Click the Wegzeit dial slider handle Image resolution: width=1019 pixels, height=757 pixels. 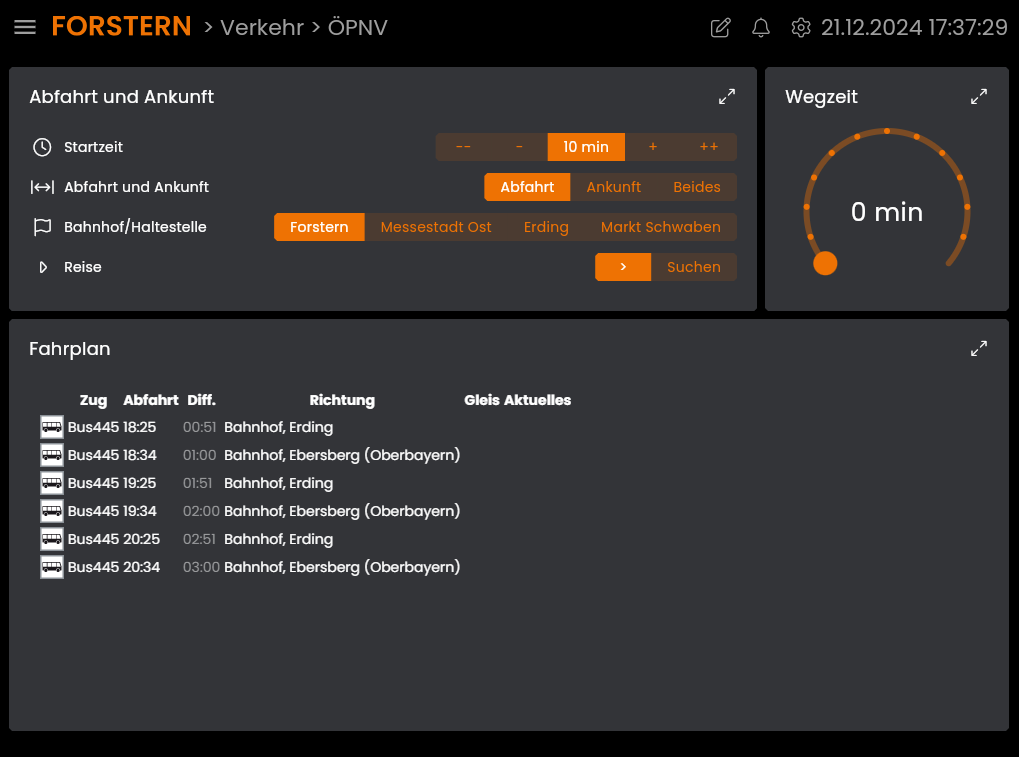(x=825, y=263)
